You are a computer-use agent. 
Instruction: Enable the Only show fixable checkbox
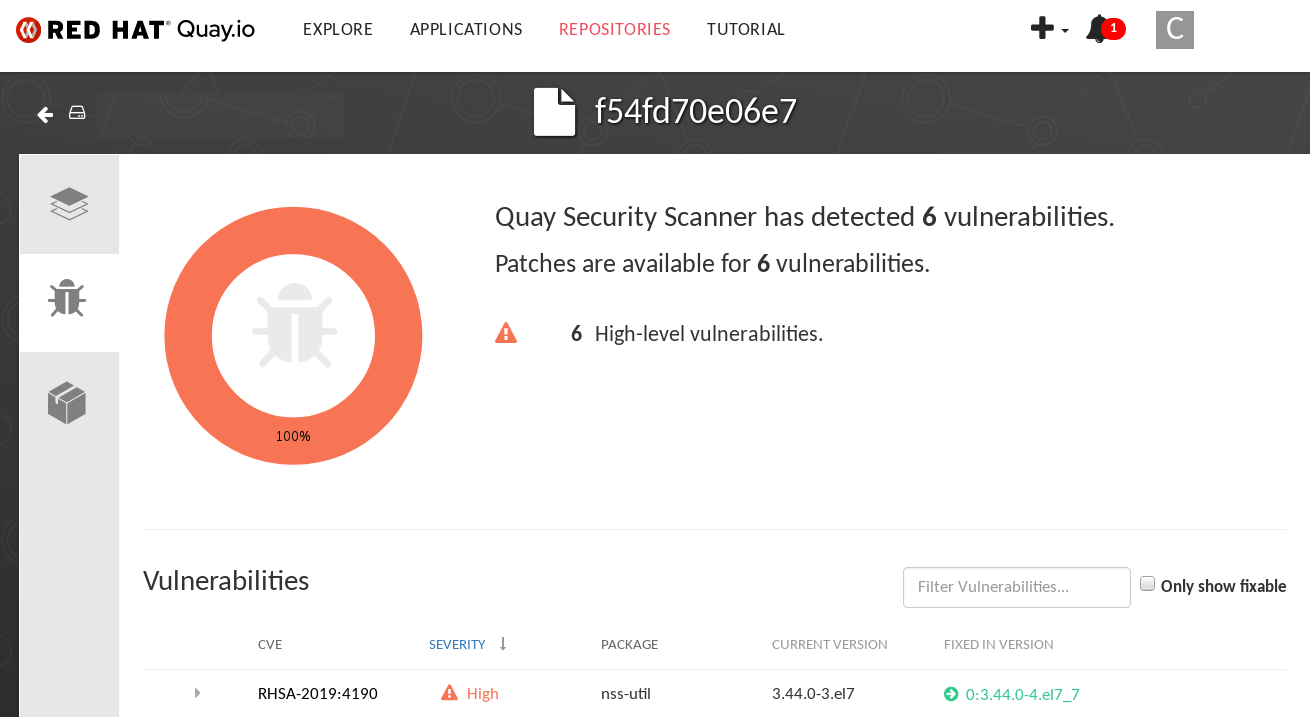tap(1147, 582)
